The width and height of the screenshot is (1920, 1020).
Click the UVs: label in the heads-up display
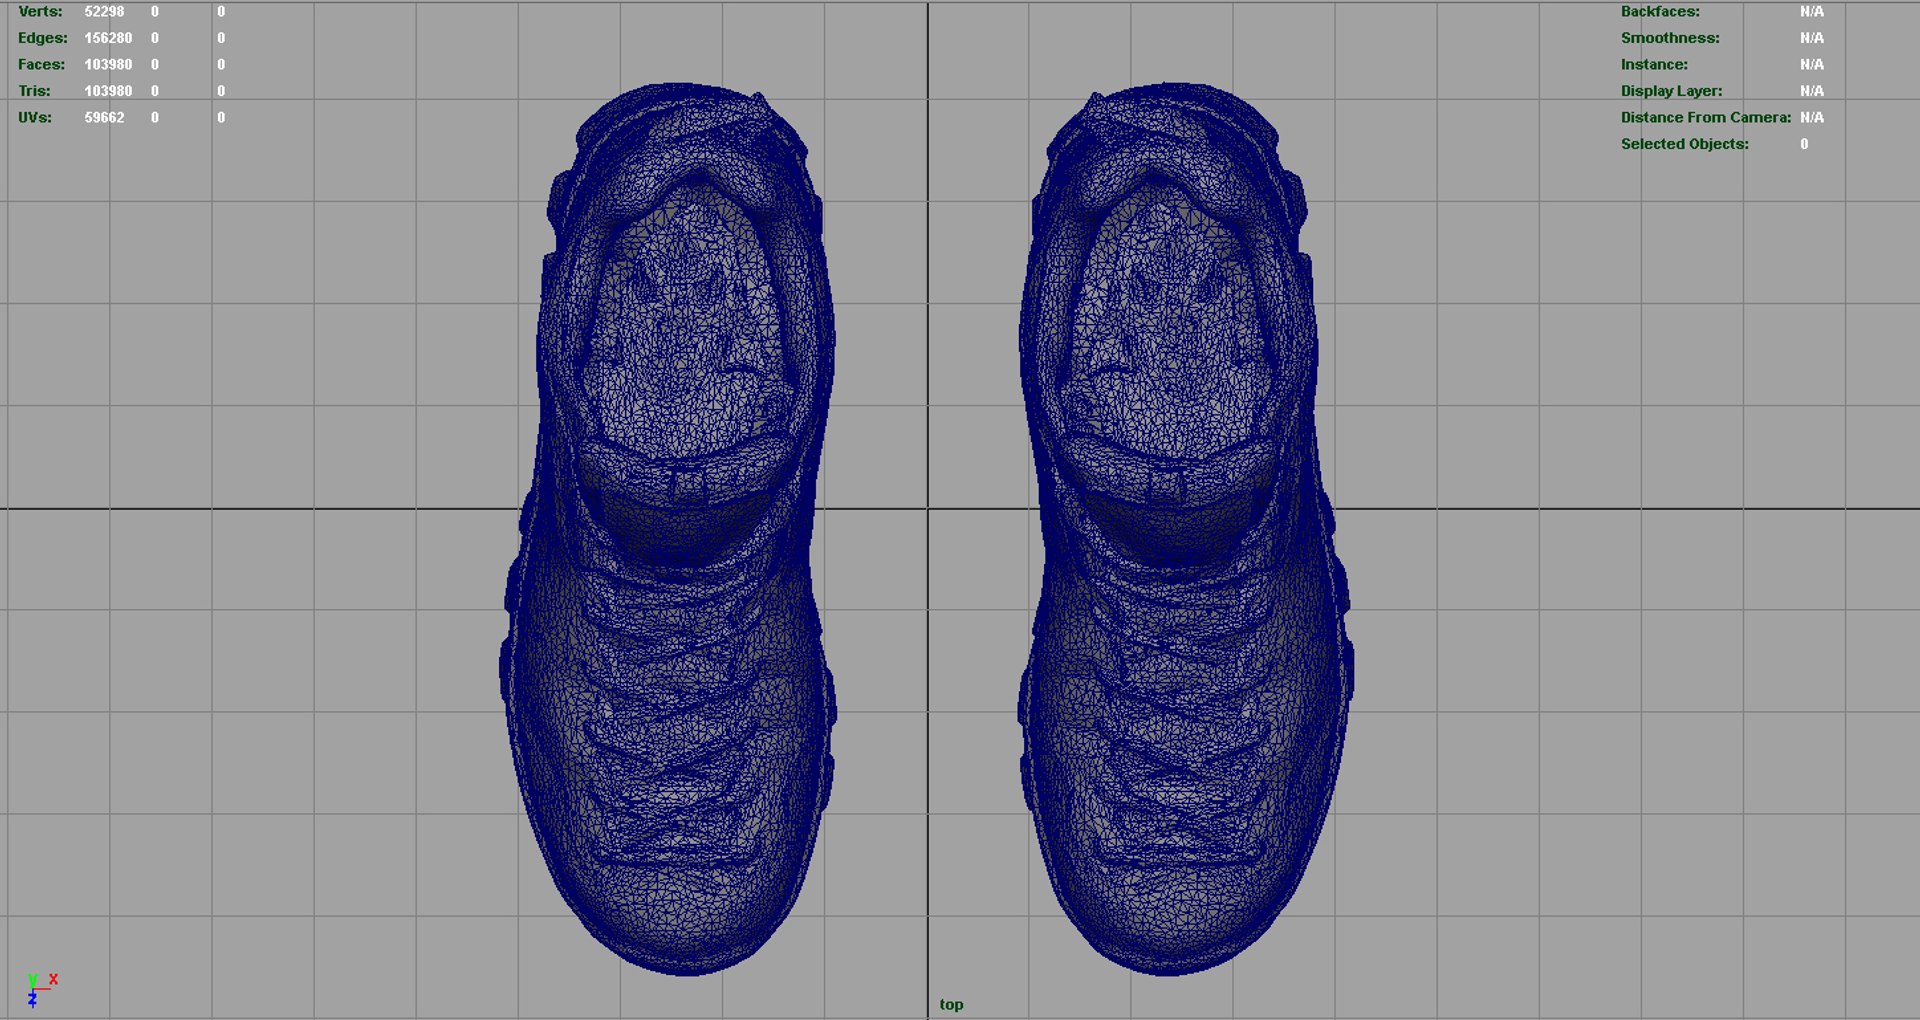pos(35,117)
